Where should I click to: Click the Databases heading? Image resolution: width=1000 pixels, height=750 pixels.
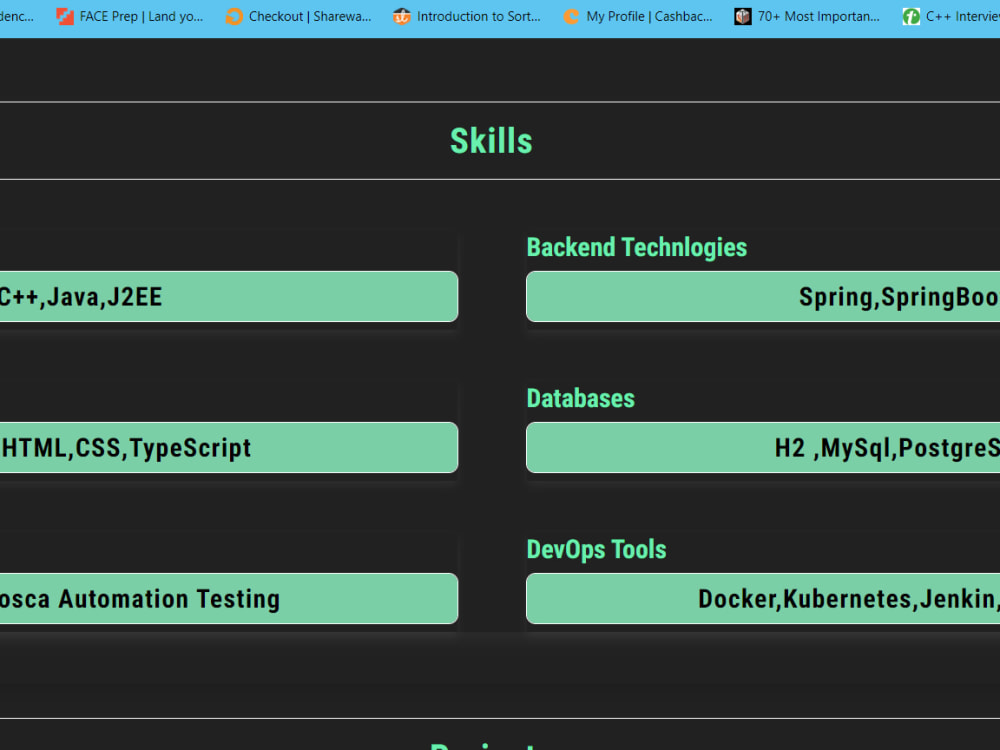point(580,399)
